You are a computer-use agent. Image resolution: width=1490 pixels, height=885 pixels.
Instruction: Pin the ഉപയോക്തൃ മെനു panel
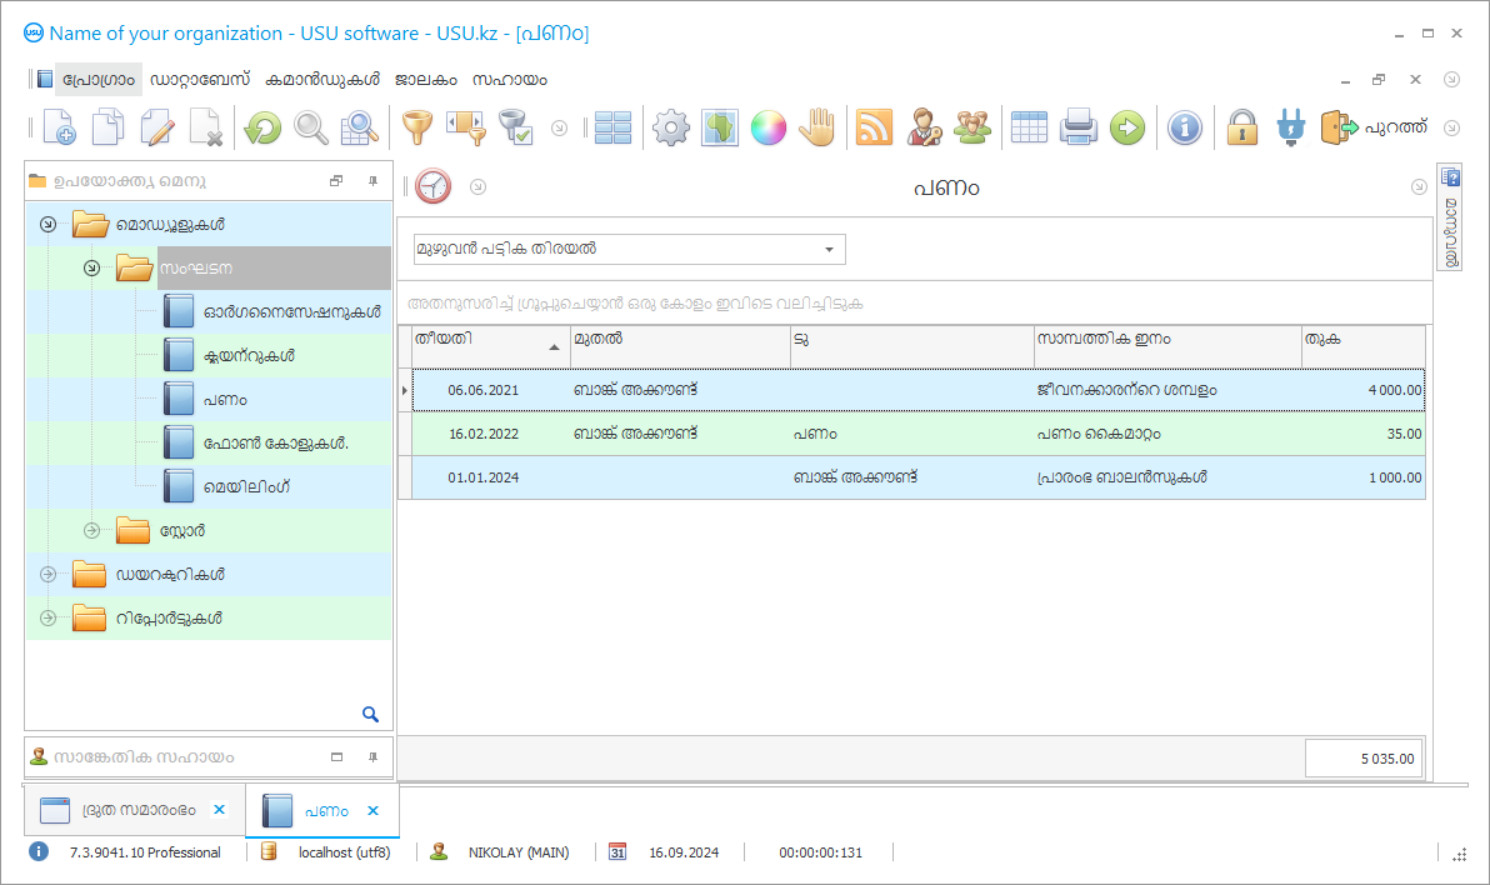(x=373, y=181)
